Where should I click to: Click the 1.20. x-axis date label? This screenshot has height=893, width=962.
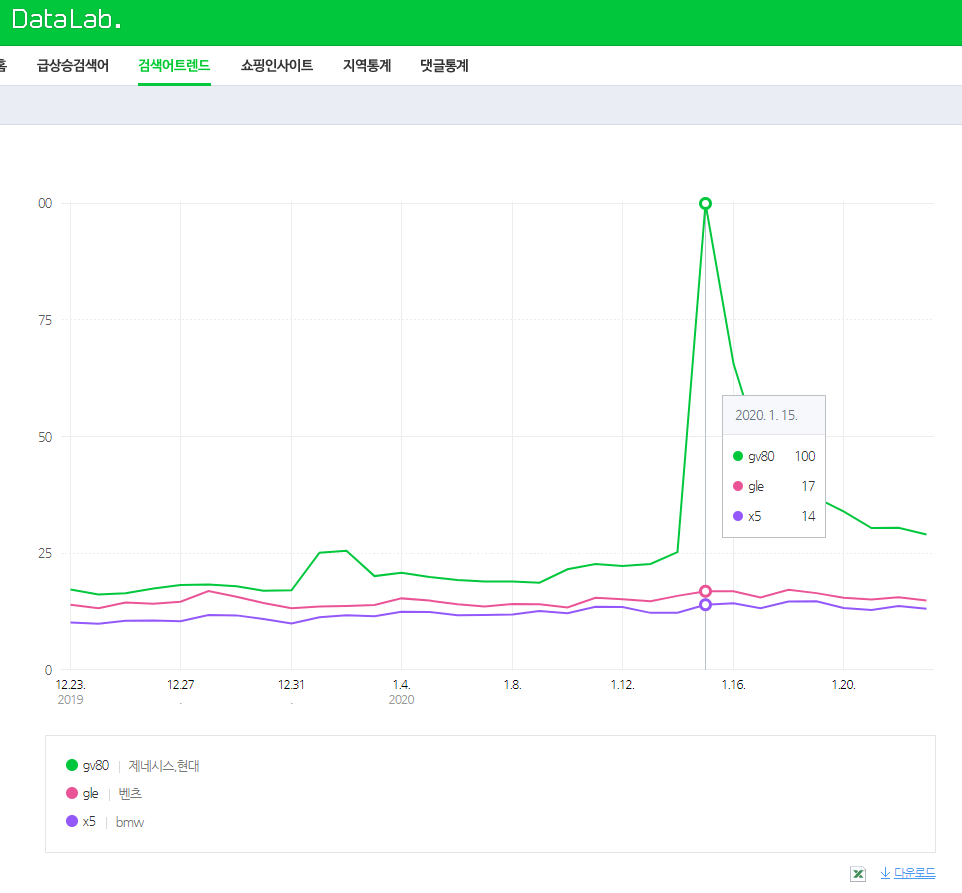click(x=844, y=684)
